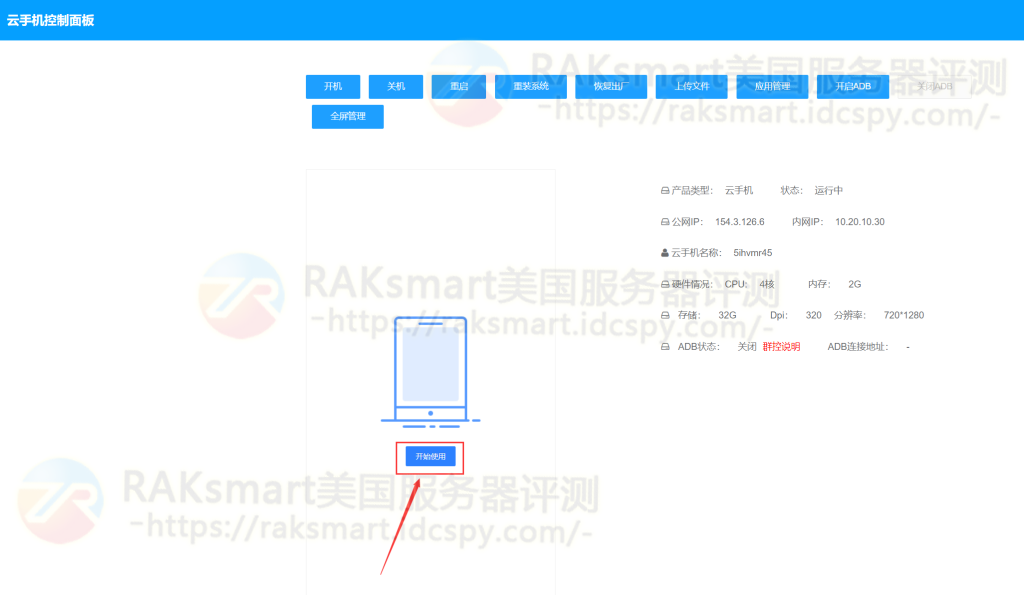Click the 云手机 product type value
This screenshot has height=595, width=1024.
click(739, 191)
